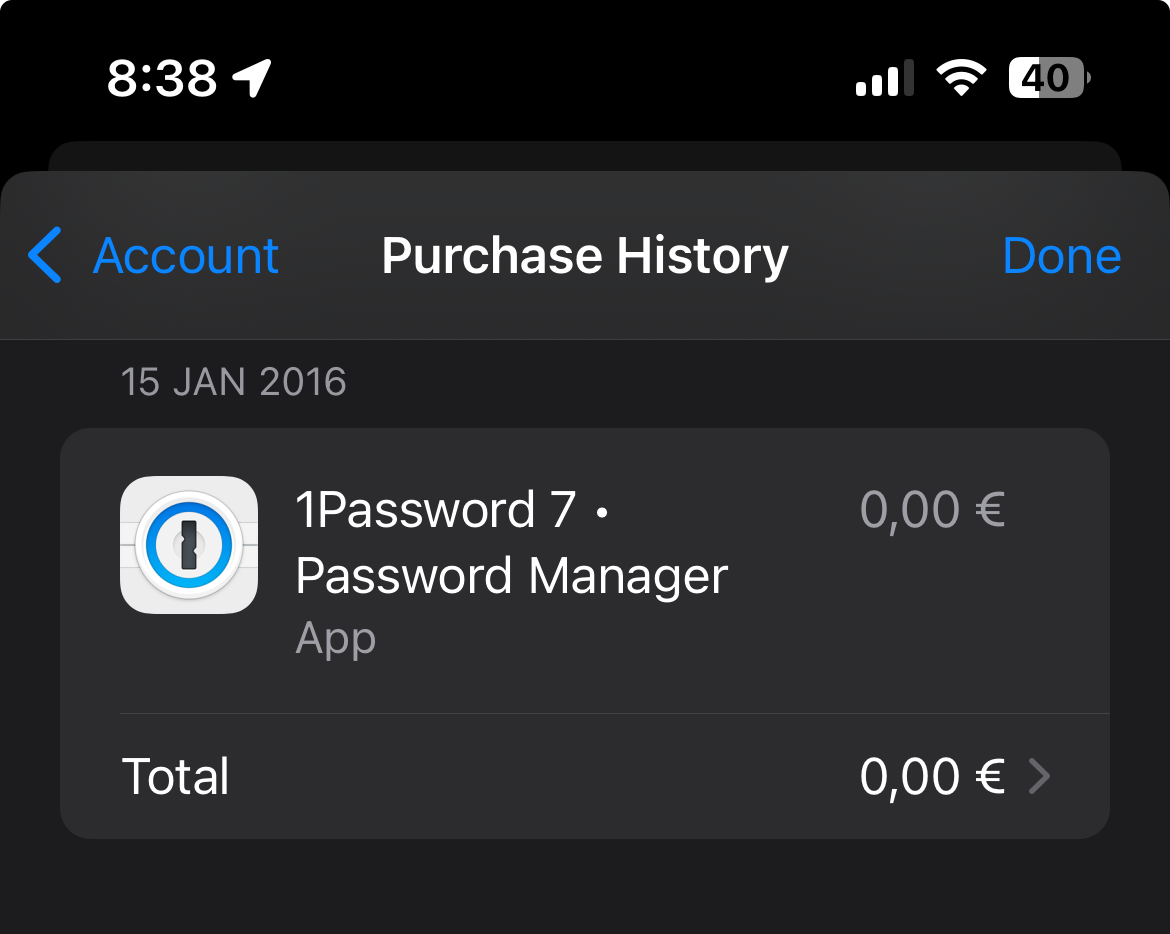Tap the Purchase History title
This screenshot has height=934, width=1170.
click(x=584, y=256)
